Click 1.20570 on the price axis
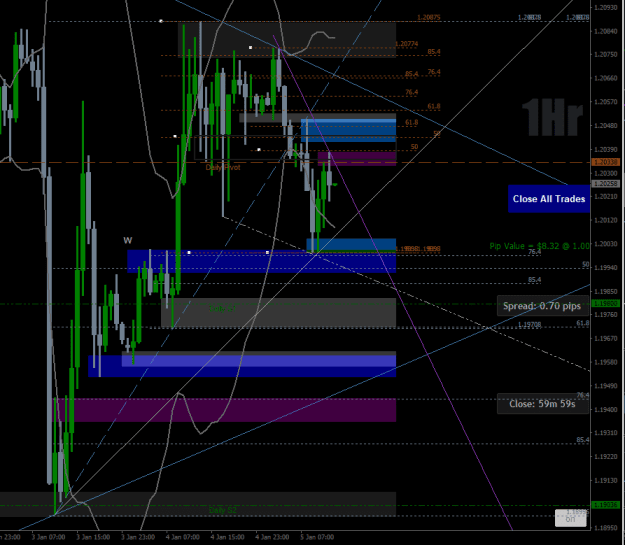The width and height of the screenshot is (625, 545). (x=606, y=102)
